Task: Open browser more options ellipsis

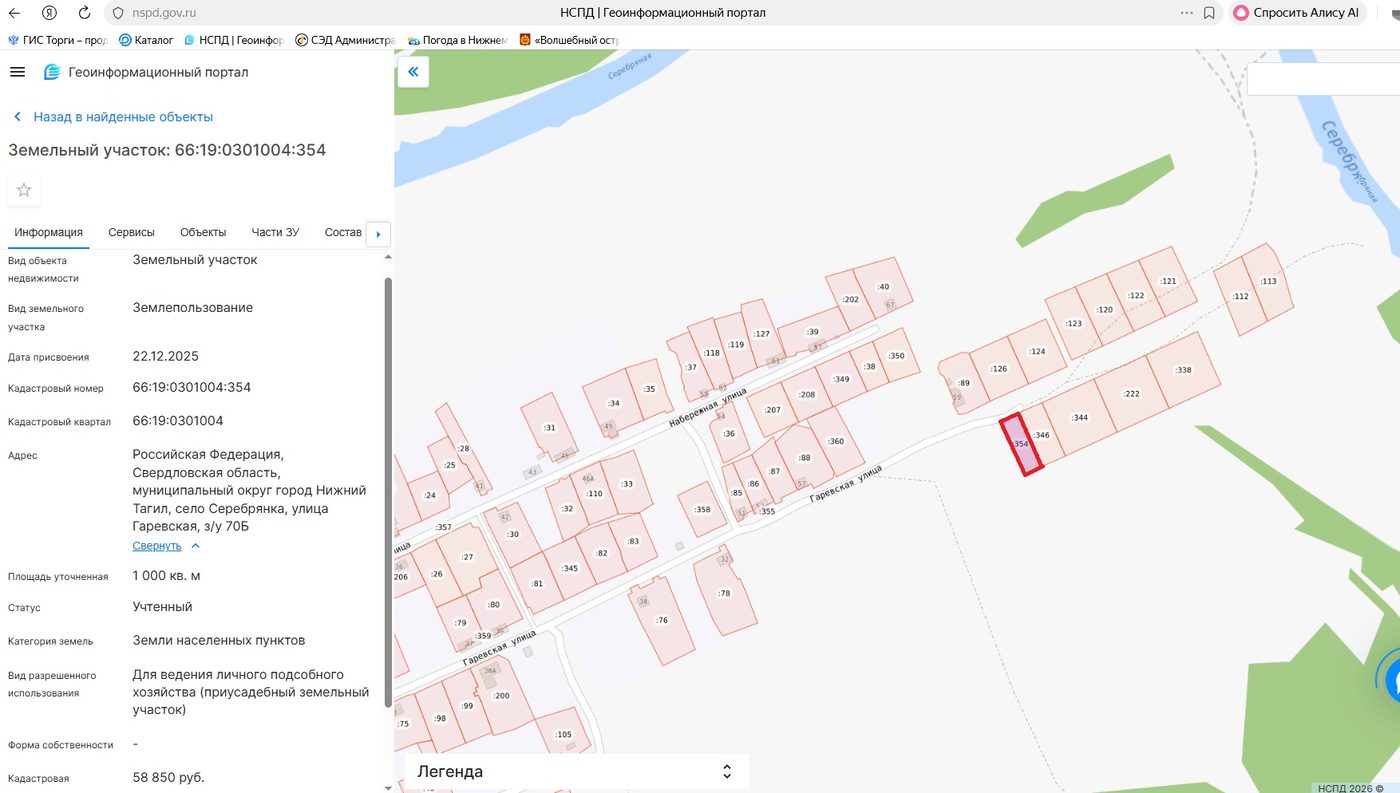Action: tap(1187, 13)
